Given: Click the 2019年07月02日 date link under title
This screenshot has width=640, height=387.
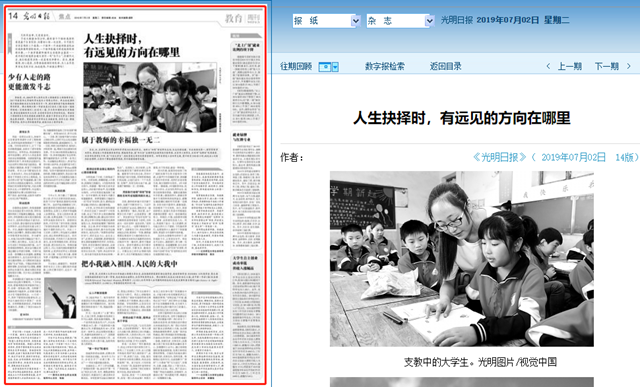Looking at the screenshot, I should click(573, 157).
